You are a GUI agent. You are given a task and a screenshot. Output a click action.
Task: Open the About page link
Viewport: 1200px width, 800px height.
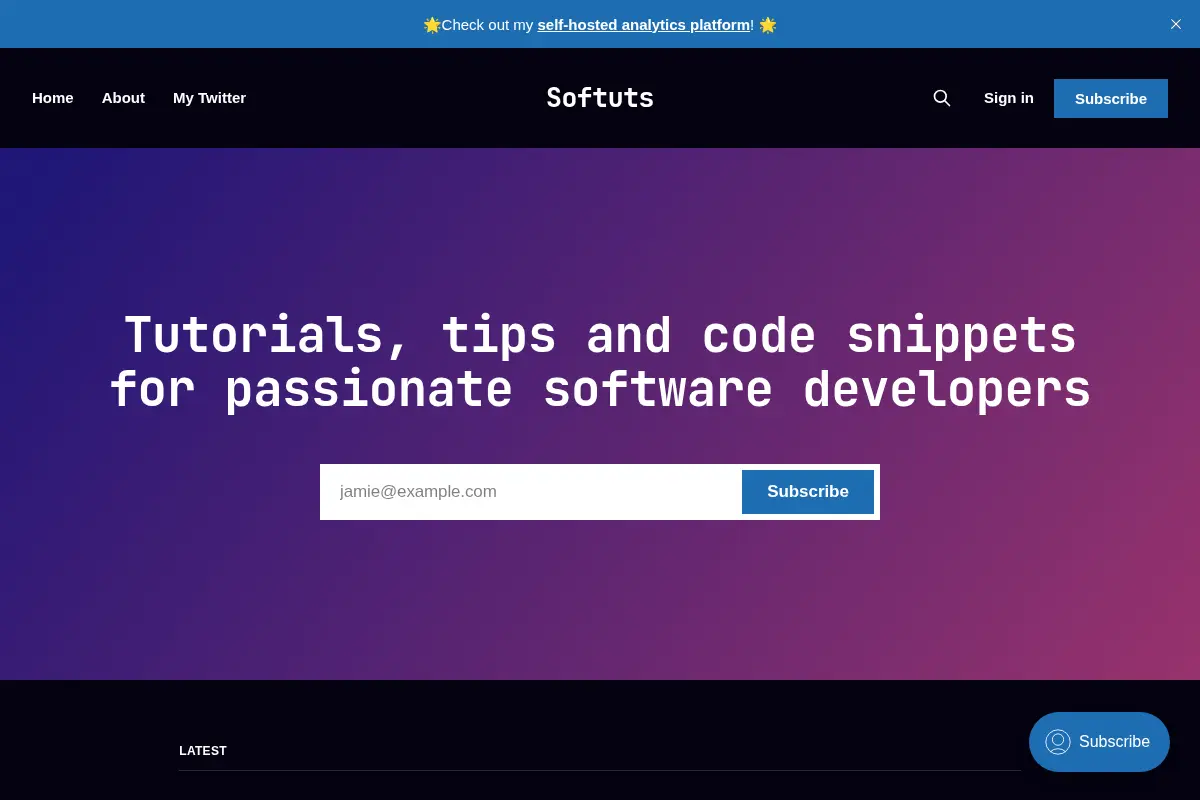(x=123, y=98)
